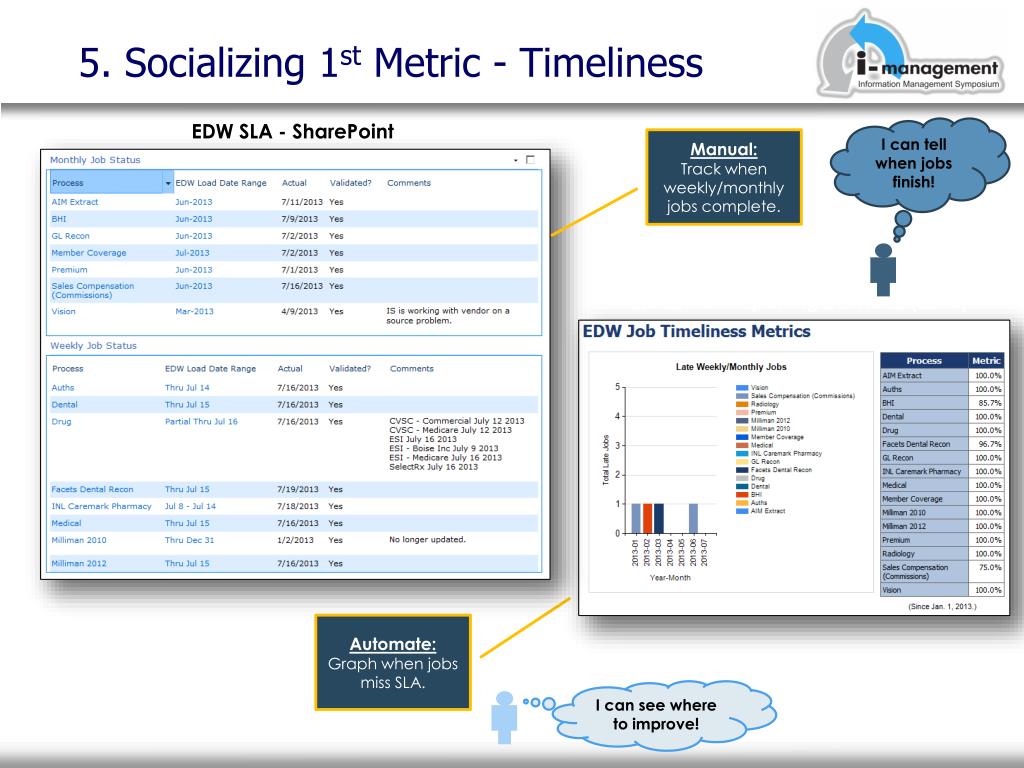Sort by weekly EDW Load Date Range header
The width and height of the screenshot is (1024, 768).
[210, 369]
